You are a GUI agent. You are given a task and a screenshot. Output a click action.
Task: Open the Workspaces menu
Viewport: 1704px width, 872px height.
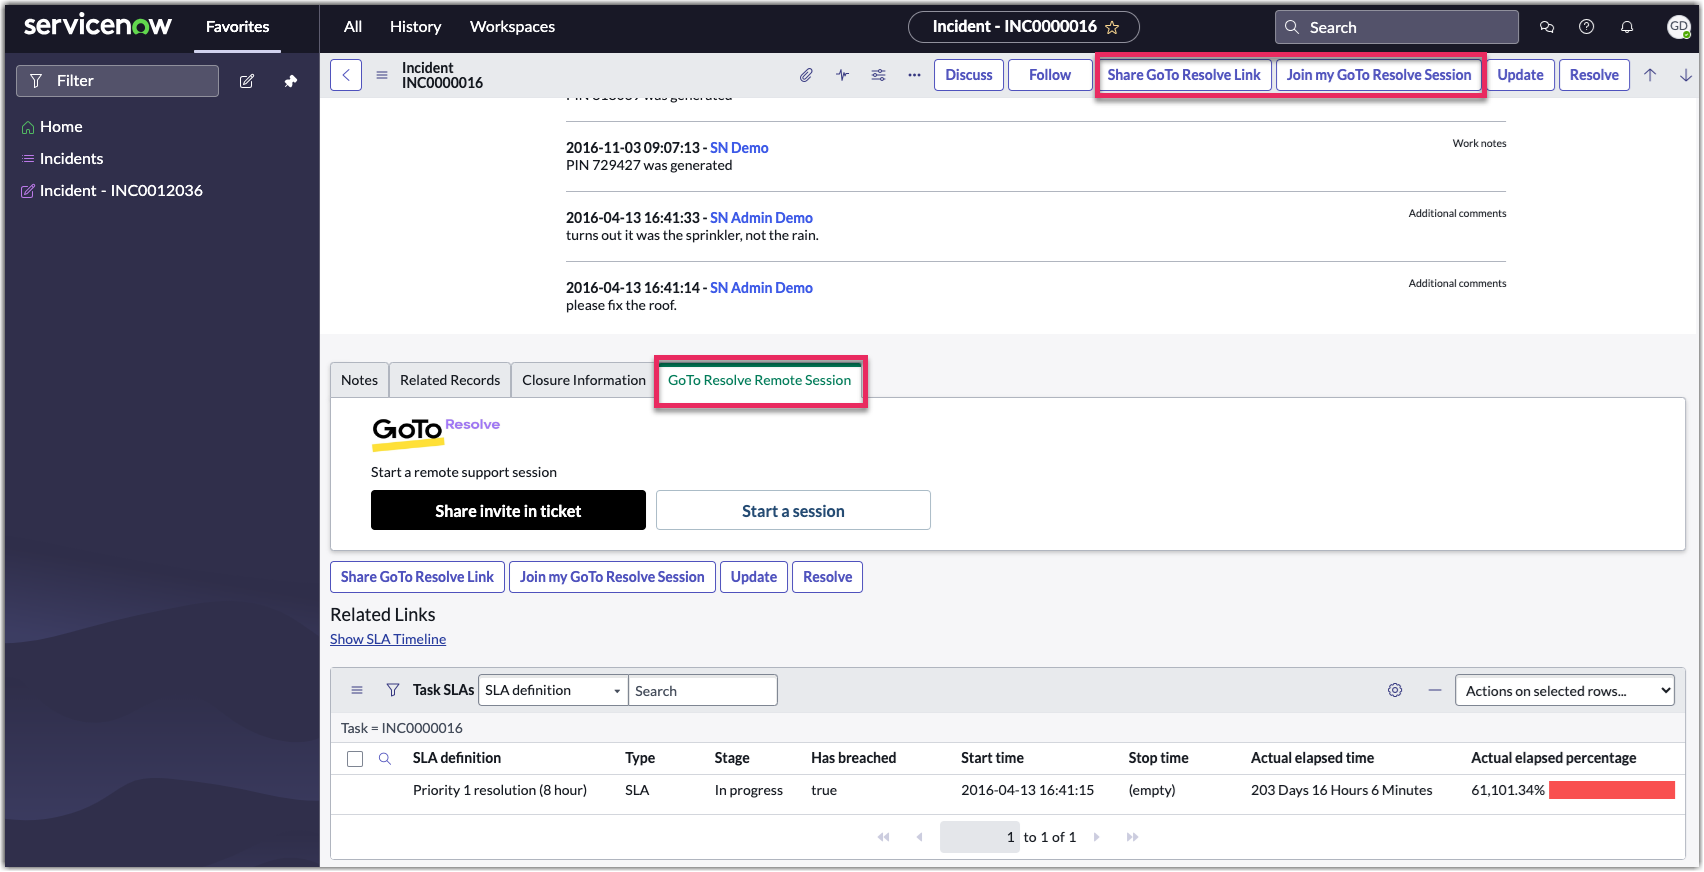click(x=512, y=27)
